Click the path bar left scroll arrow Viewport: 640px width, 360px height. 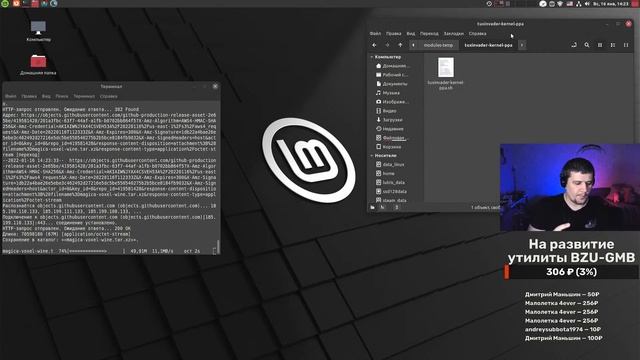(x=413, y=45)
